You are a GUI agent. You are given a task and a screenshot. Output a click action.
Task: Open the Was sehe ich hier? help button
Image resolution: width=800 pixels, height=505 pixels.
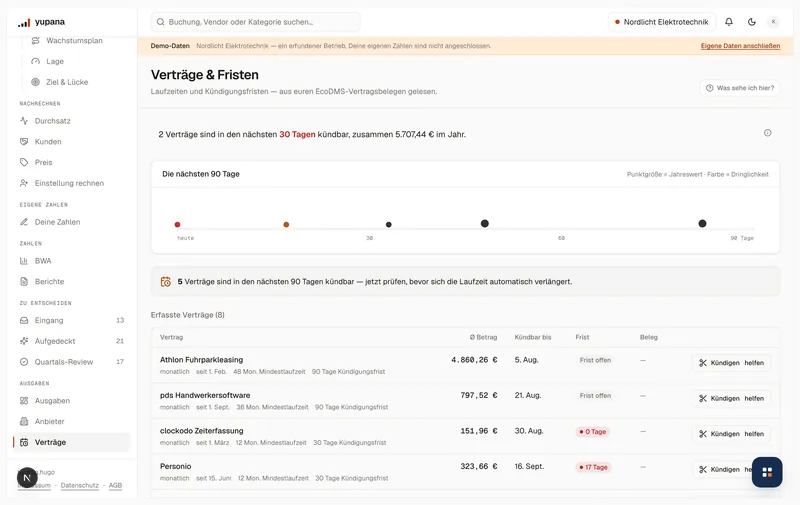click(740, 88)
